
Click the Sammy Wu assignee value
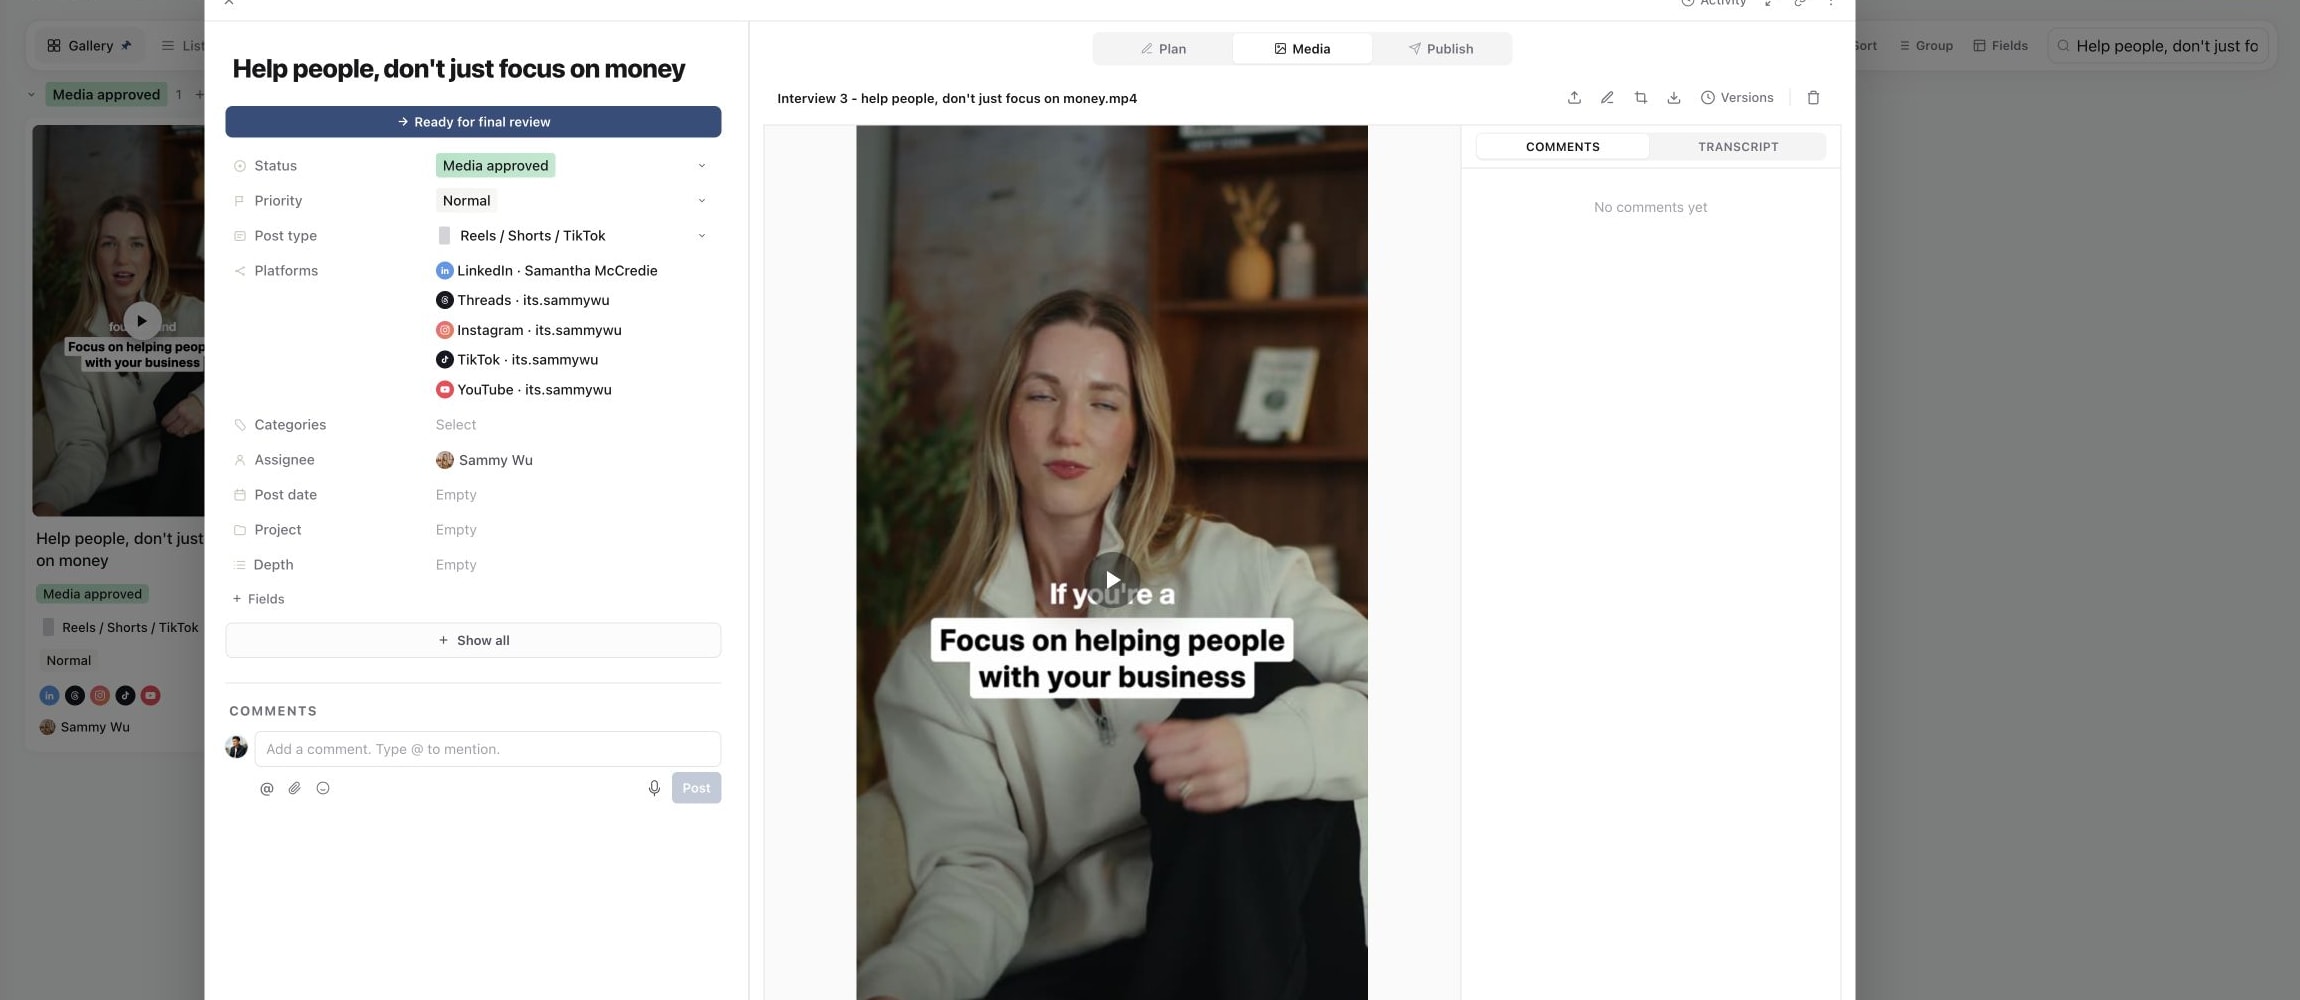click(484, 460)
